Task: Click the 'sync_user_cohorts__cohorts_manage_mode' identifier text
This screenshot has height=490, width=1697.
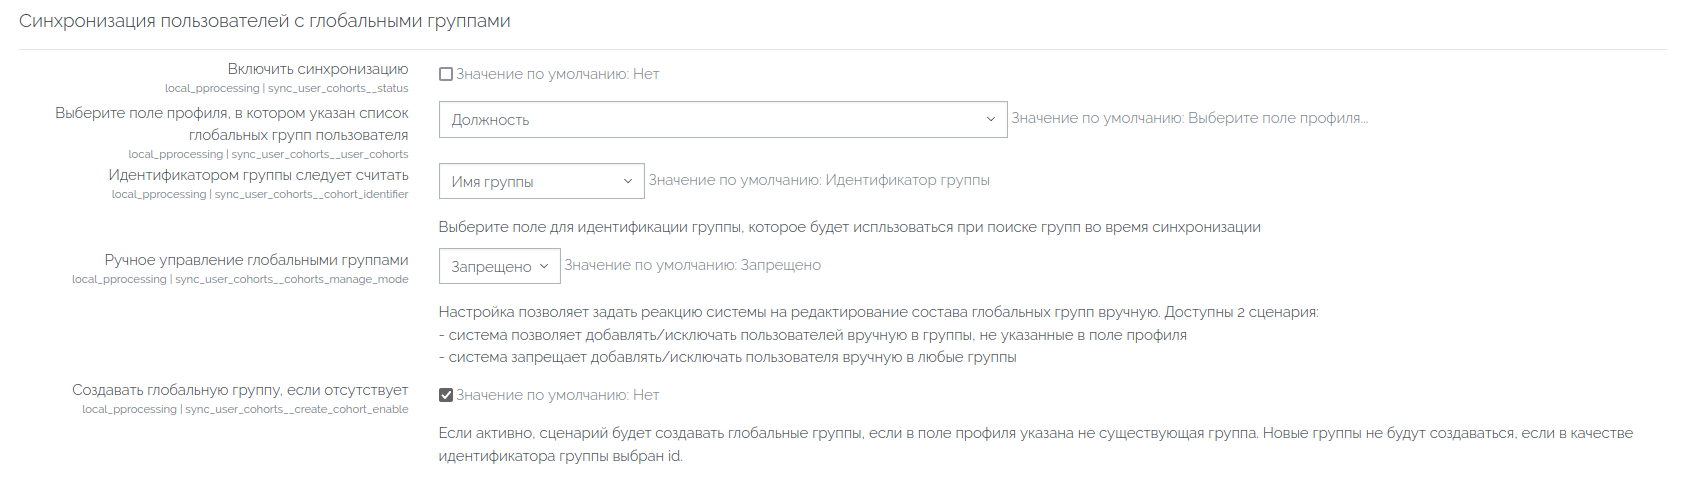Action: 291,279
